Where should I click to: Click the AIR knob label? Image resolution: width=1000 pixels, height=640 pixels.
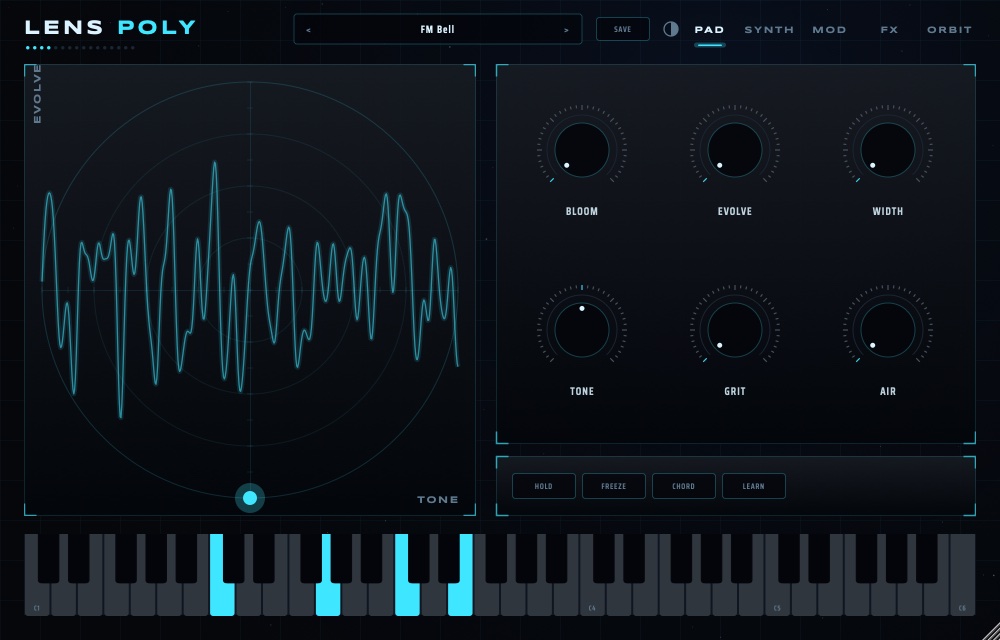[888, 391]
